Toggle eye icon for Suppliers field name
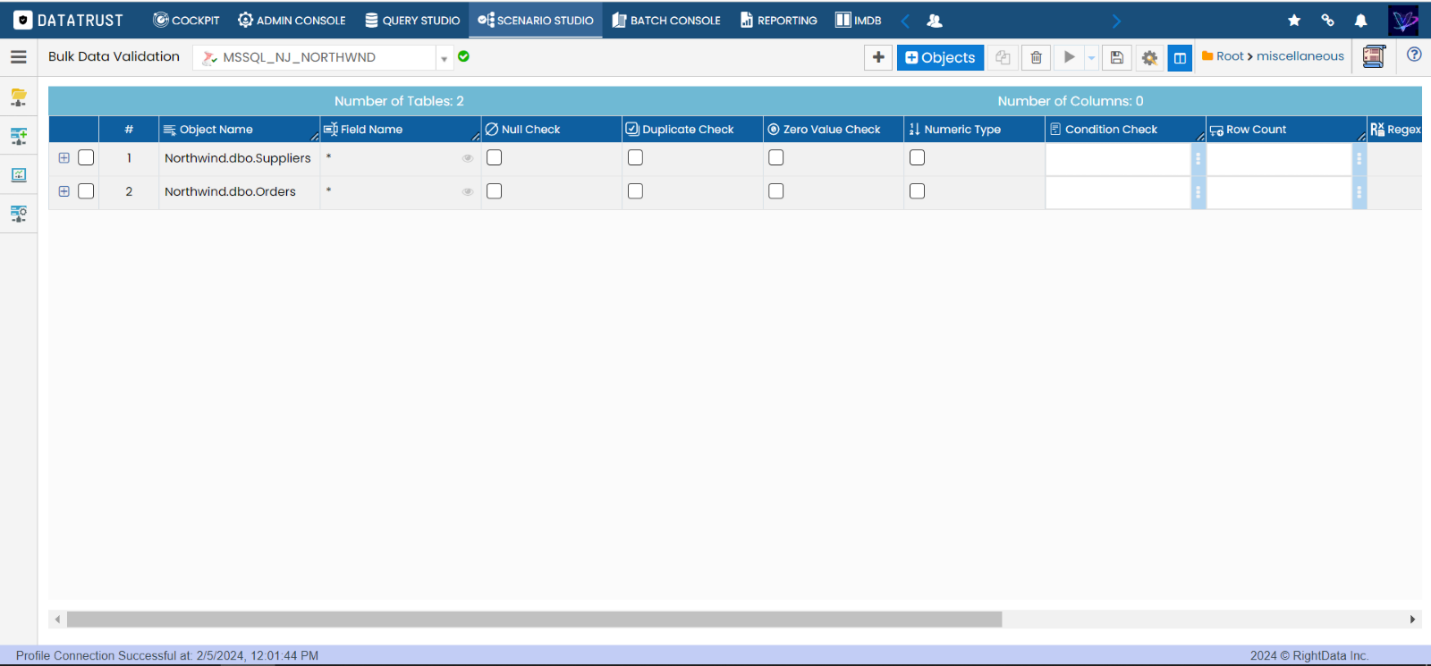The height and width of the screenshot is (666, 1431). 467,158
